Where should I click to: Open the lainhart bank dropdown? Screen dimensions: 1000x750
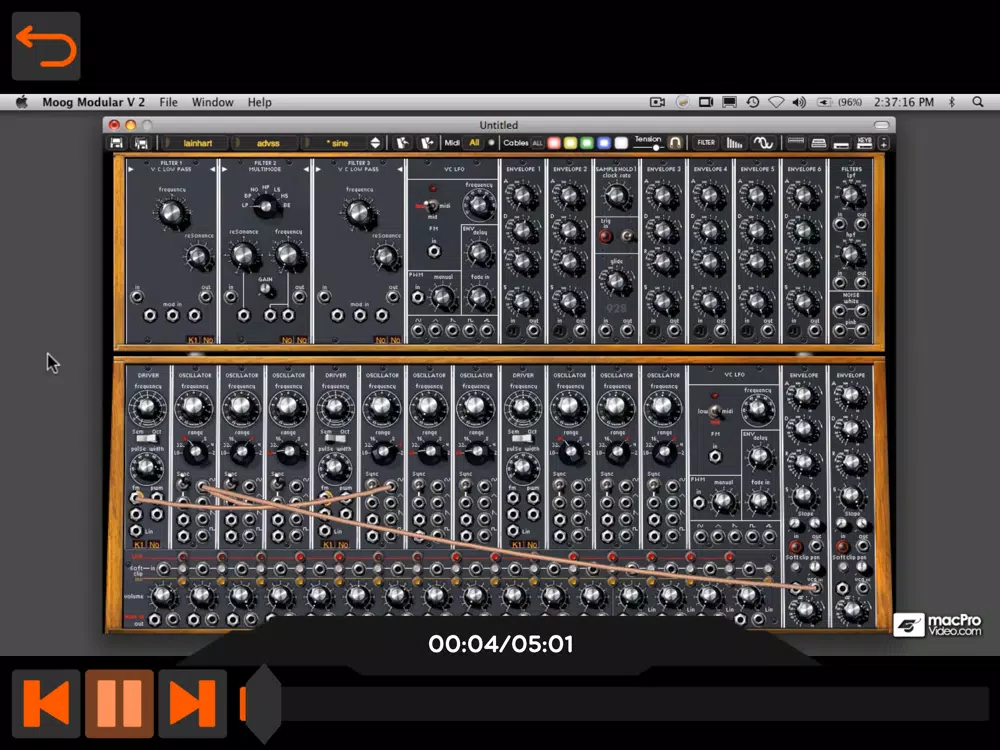pos(197,143)
